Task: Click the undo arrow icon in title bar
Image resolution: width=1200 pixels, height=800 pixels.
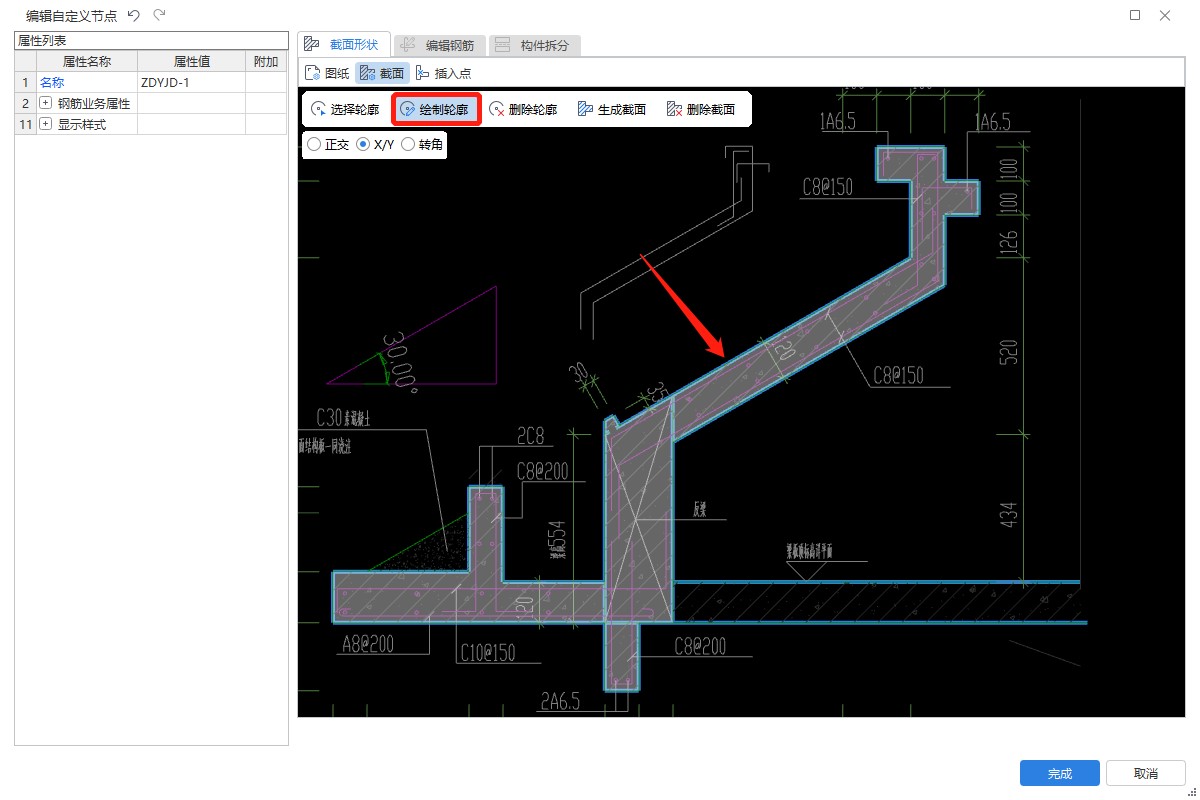Action: point(134,15)
